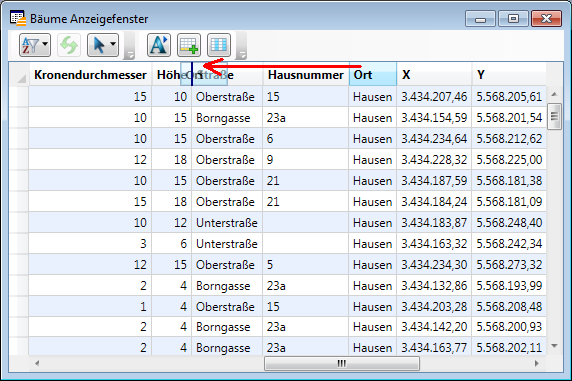Select Hausen in the row with Y 5.568.242,34
This screenshot has width=572, height=381.
click(x=373, y=243)
